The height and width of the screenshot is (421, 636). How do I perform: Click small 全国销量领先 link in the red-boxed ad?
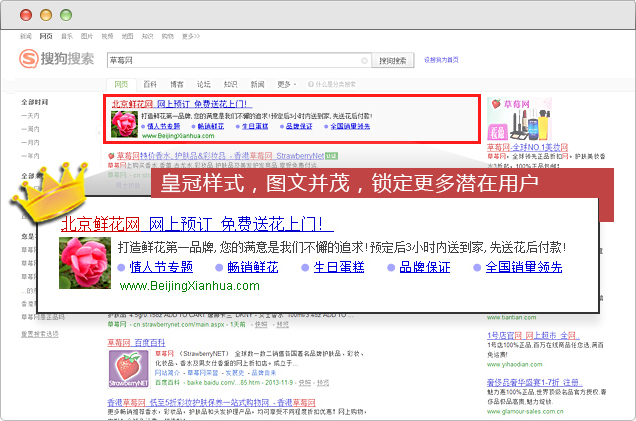350,126
